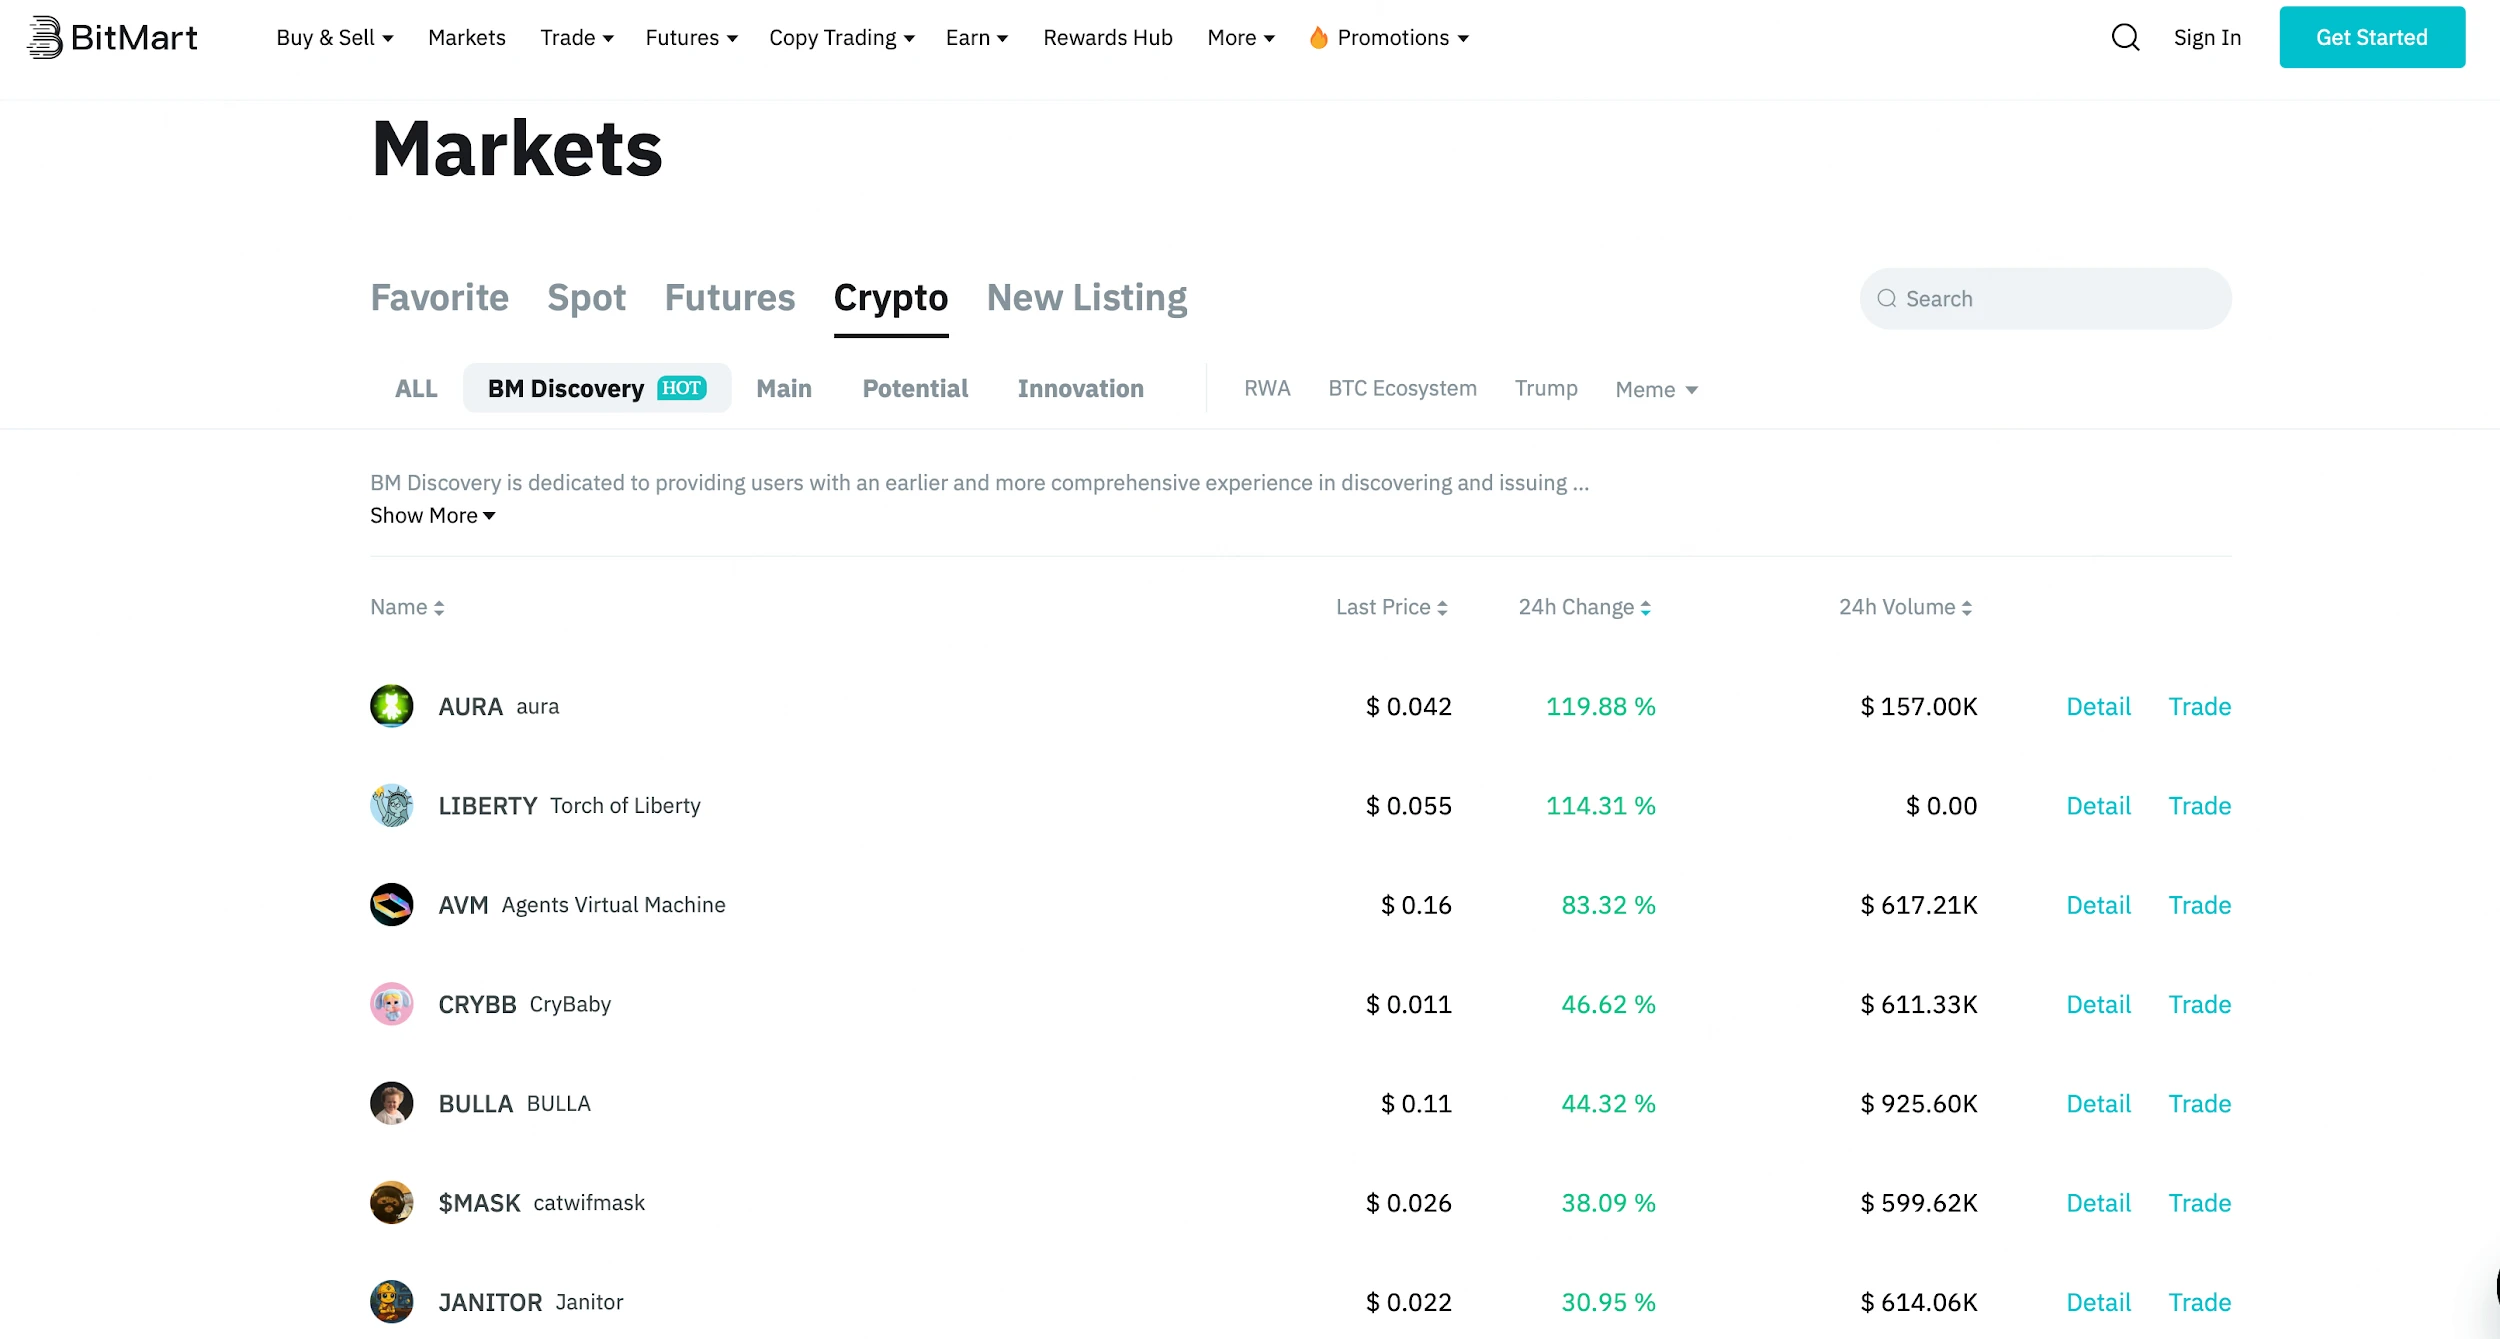Open the Detail link for AURA
Image resolution: width=2500 pixels, height=1339 pixels.
pyautogui.click(x=2097, y=706)
